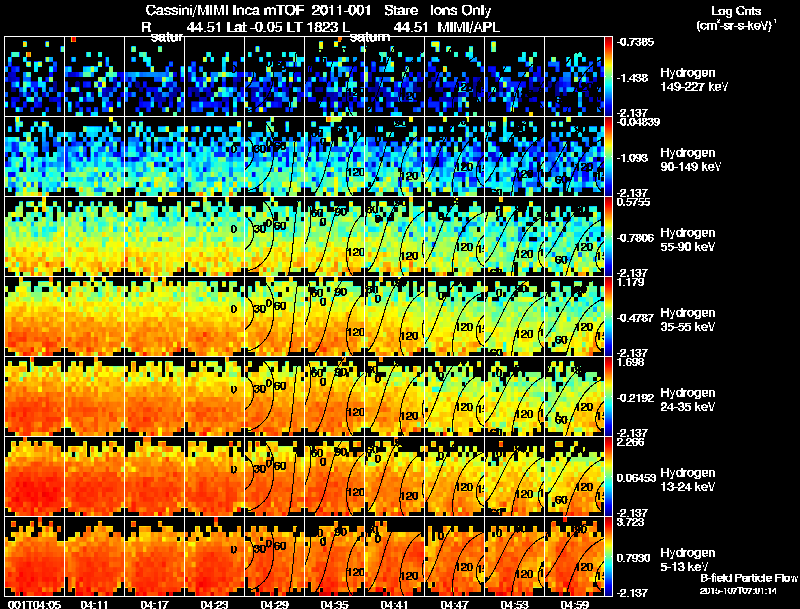
Task: Click the '(cm²-sr-s-keV)' units label
Action: 736,26
